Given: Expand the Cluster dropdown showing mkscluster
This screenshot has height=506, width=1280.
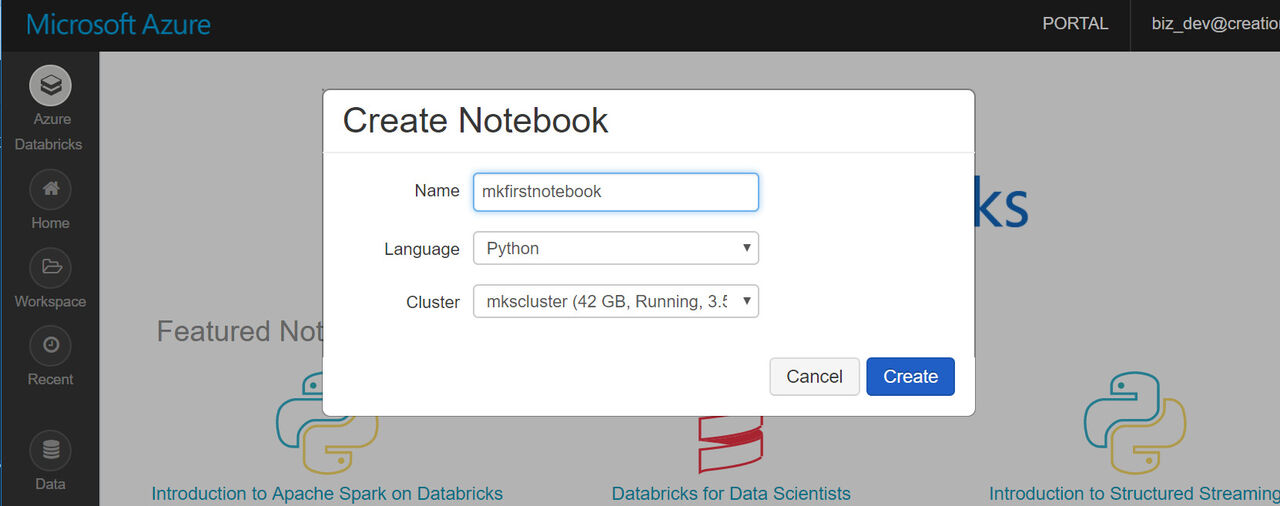Looking at the screenshot, I should [x=615, y=301].
